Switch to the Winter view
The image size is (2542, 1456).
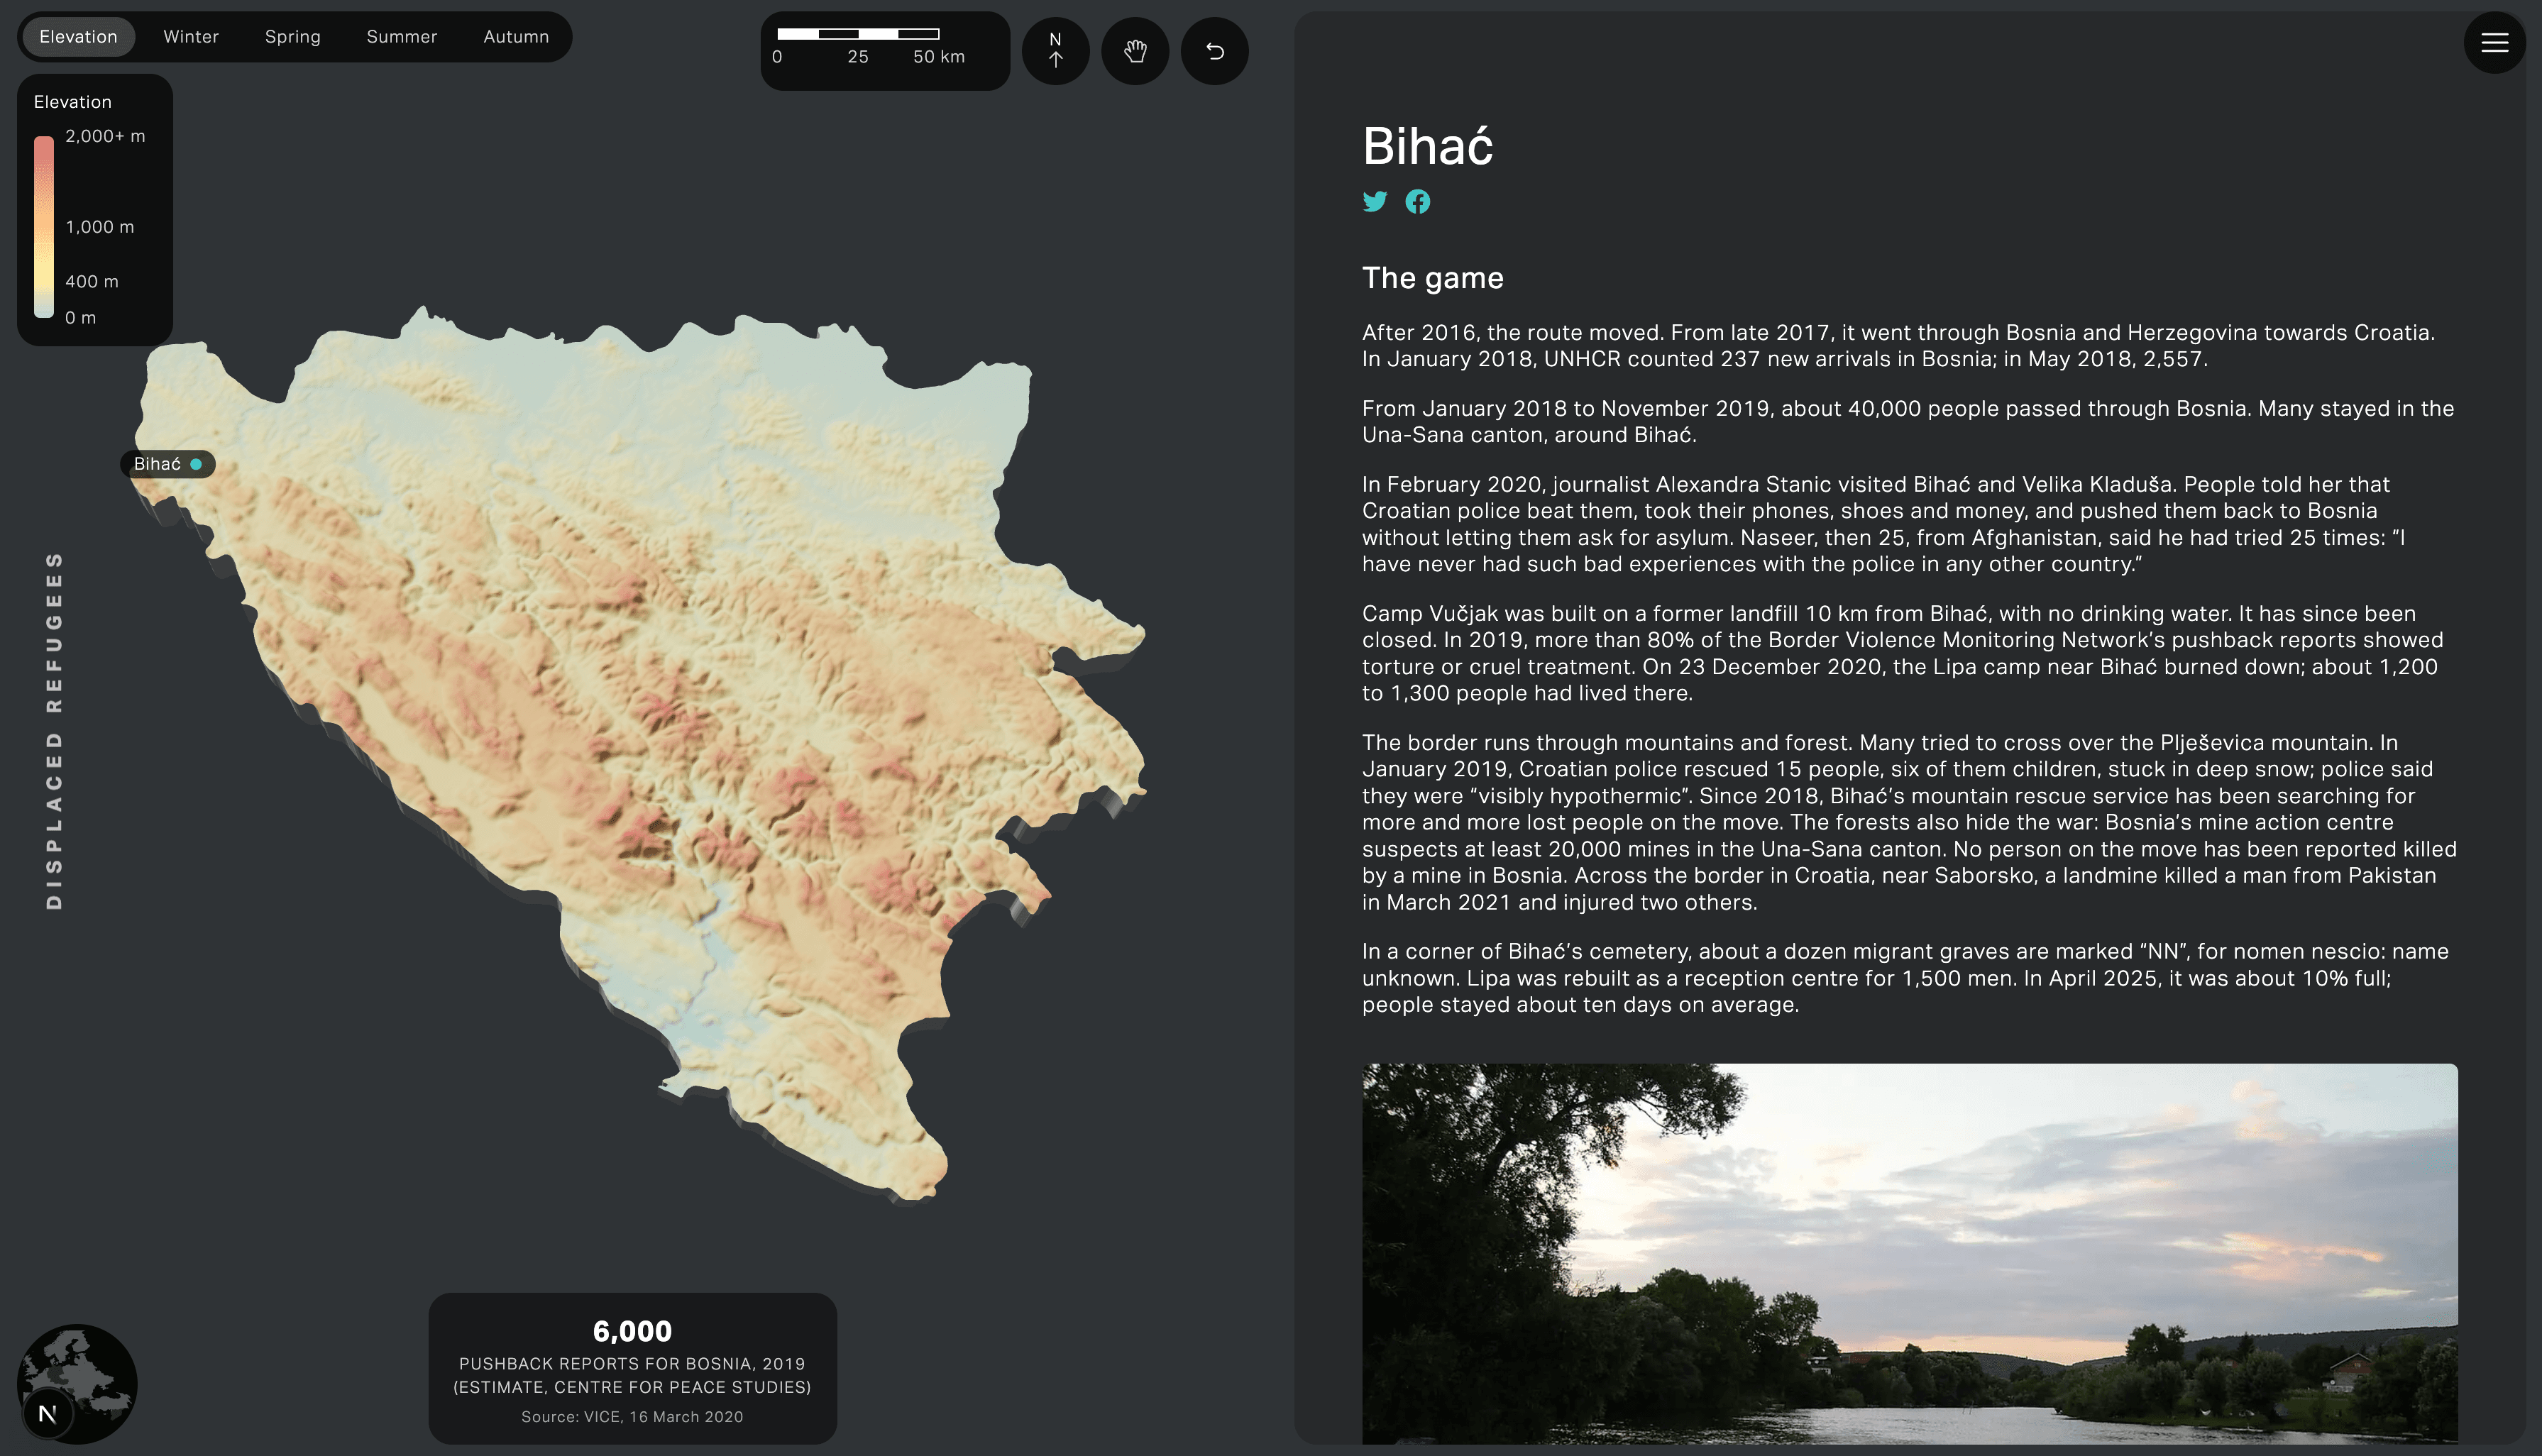pyautogui.click(x=191, y=37)
